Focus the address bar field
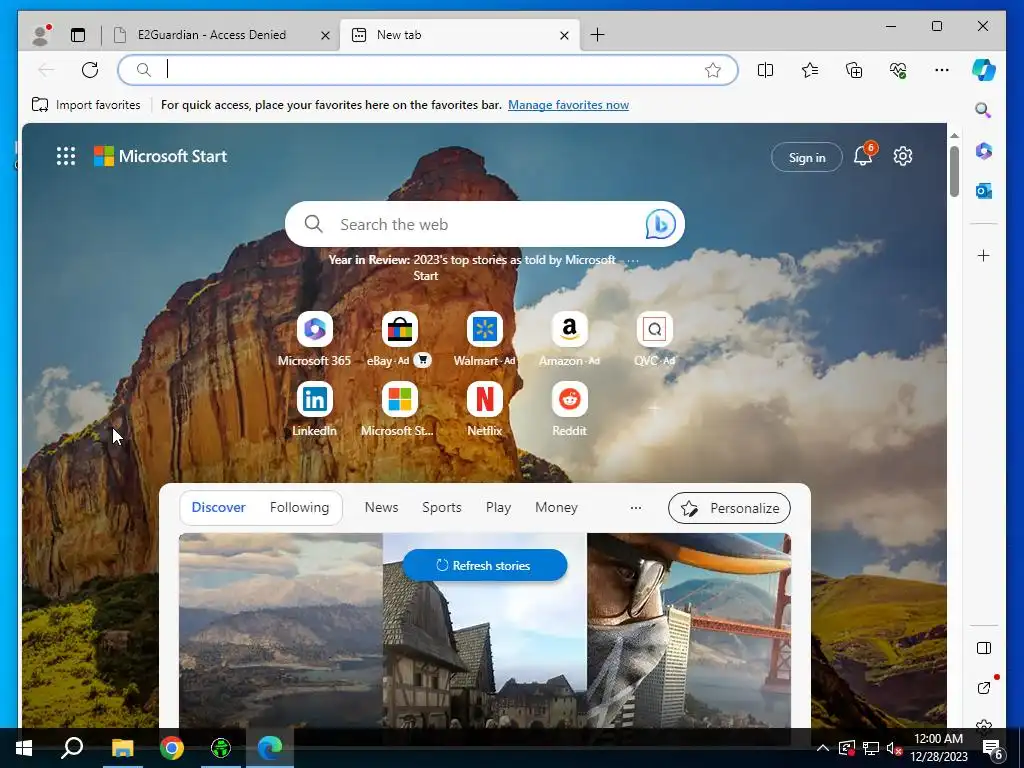This screenshot has width=1024, height=768. (428, 70)
